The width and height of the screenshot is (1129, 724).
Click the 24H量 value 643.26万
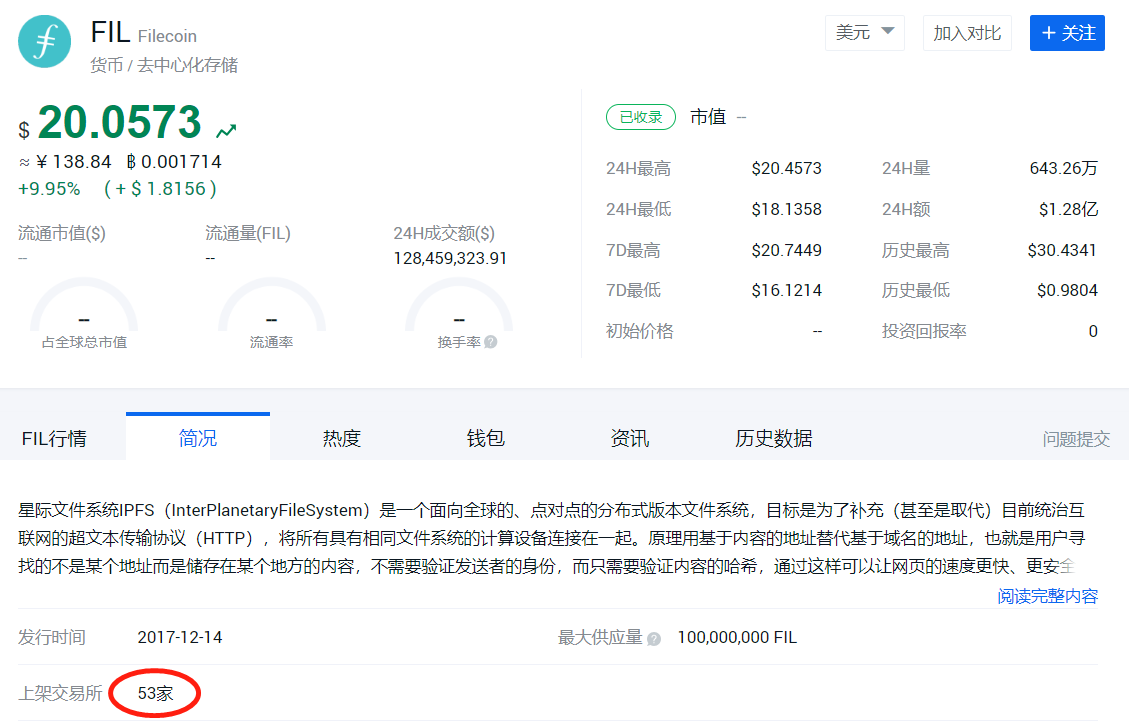coord(1063,168)
